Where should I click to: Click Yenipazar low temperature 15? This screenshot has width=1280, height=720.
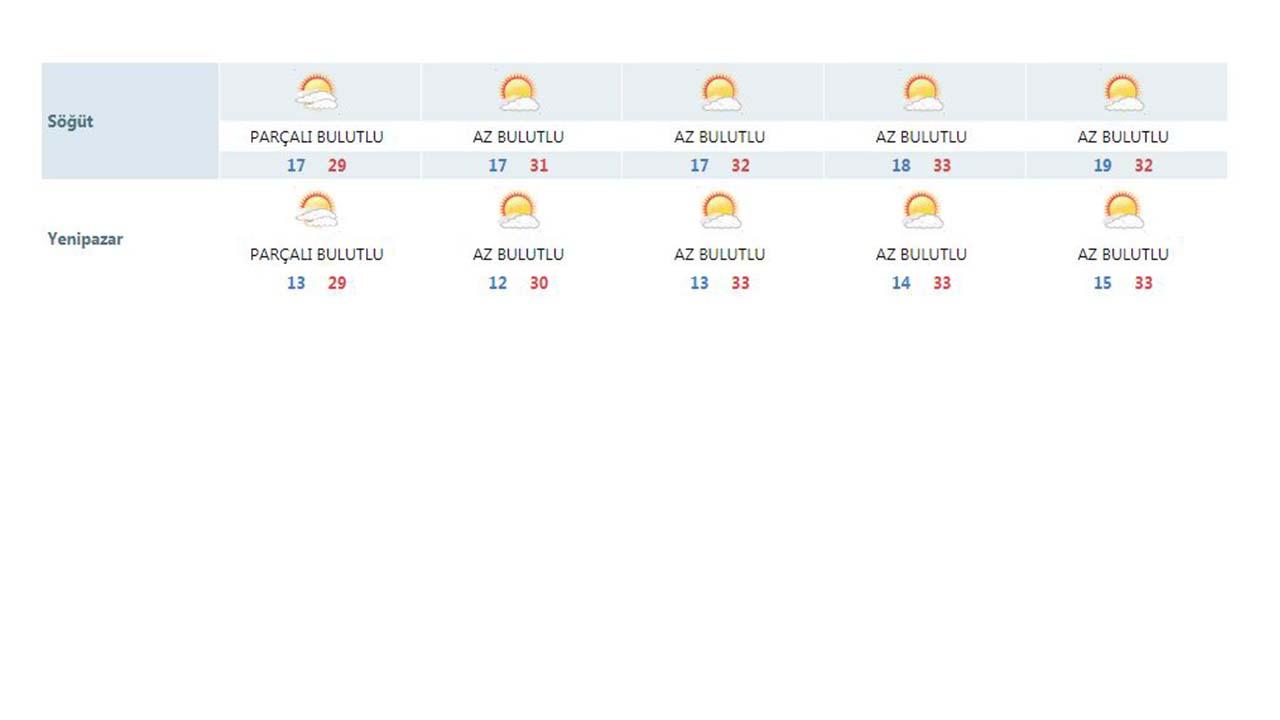pos(1102,284)
